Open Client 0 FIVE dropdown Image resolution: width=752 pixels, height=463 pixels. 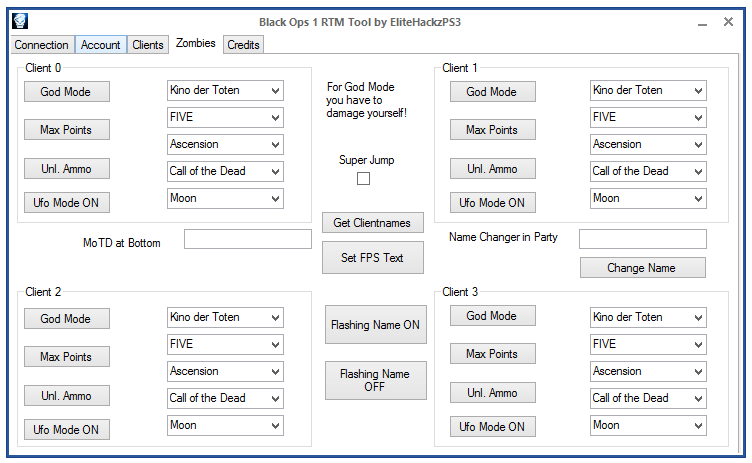225,117
